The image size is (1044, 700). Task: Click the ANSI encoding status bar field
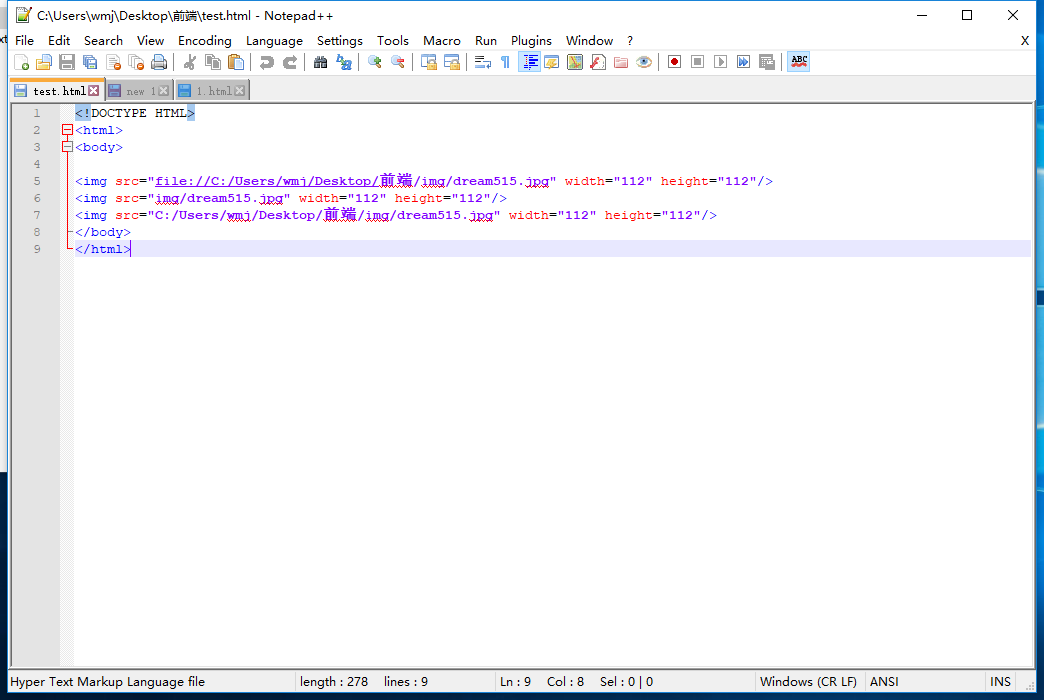884,682
